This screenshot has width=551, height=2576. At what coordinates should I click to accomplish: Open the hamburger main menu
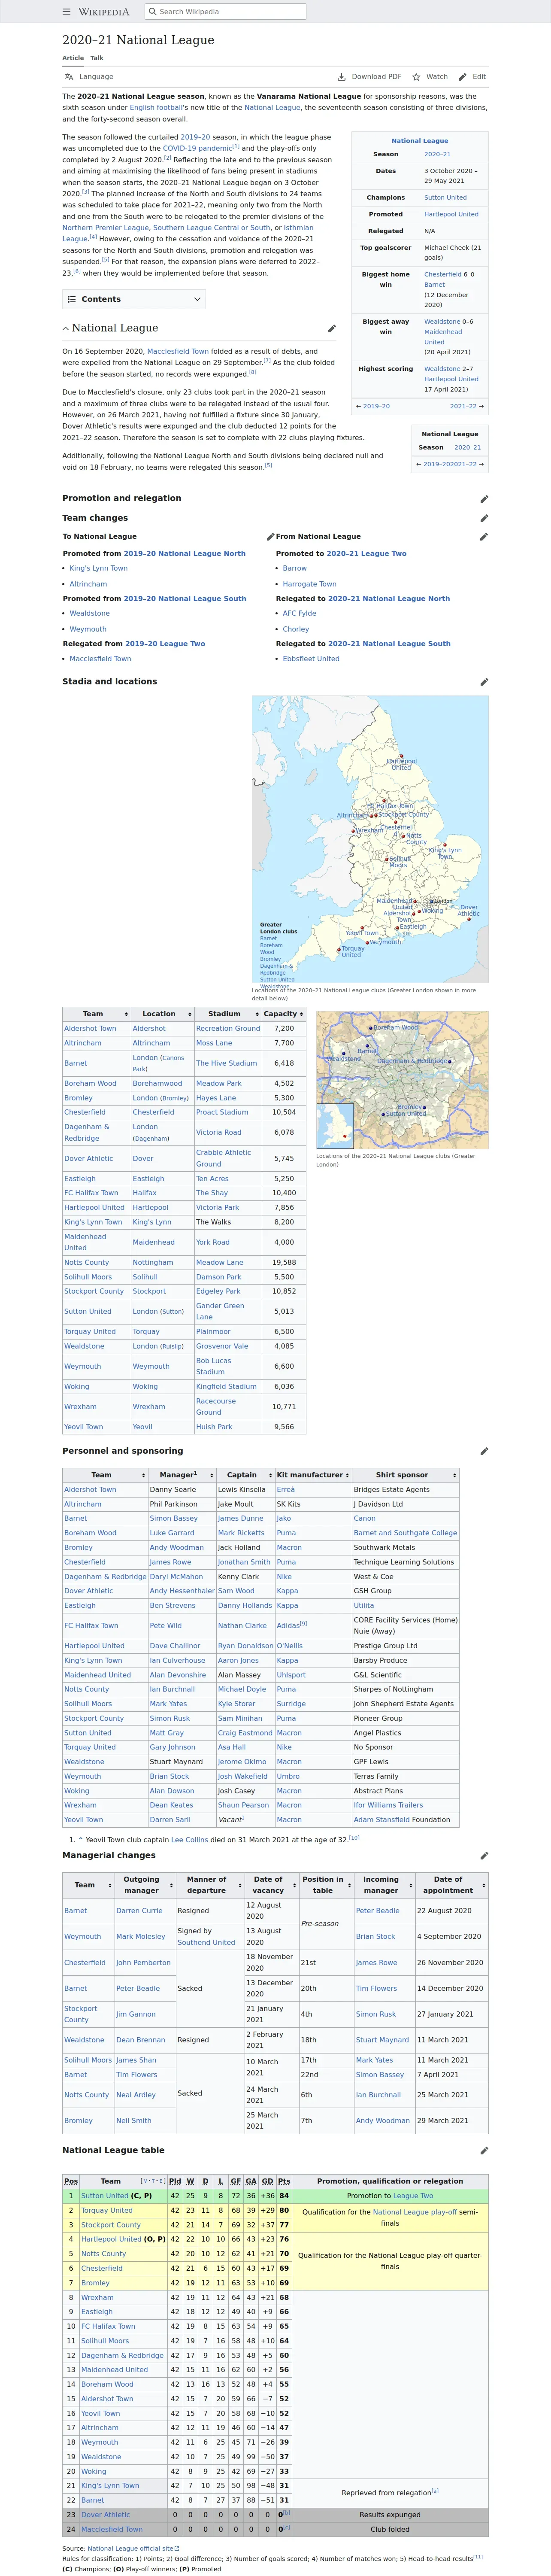67,12
